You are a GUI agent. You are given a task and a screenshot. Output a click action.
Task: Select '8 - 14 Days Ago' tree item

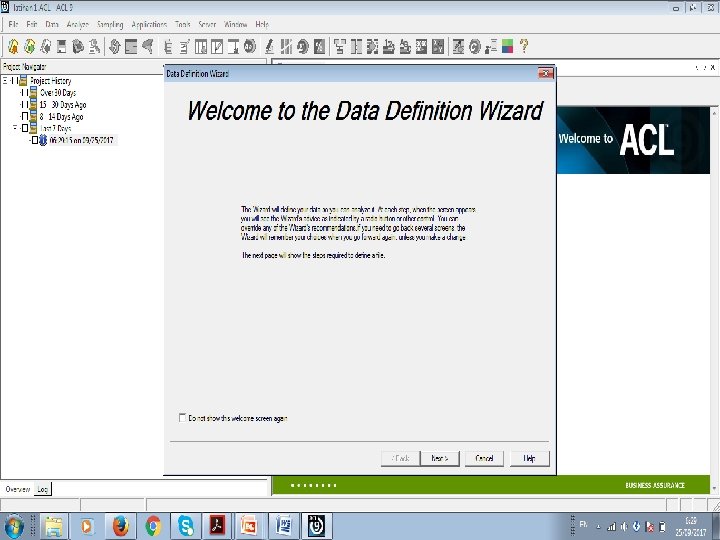tap(62, 117)
